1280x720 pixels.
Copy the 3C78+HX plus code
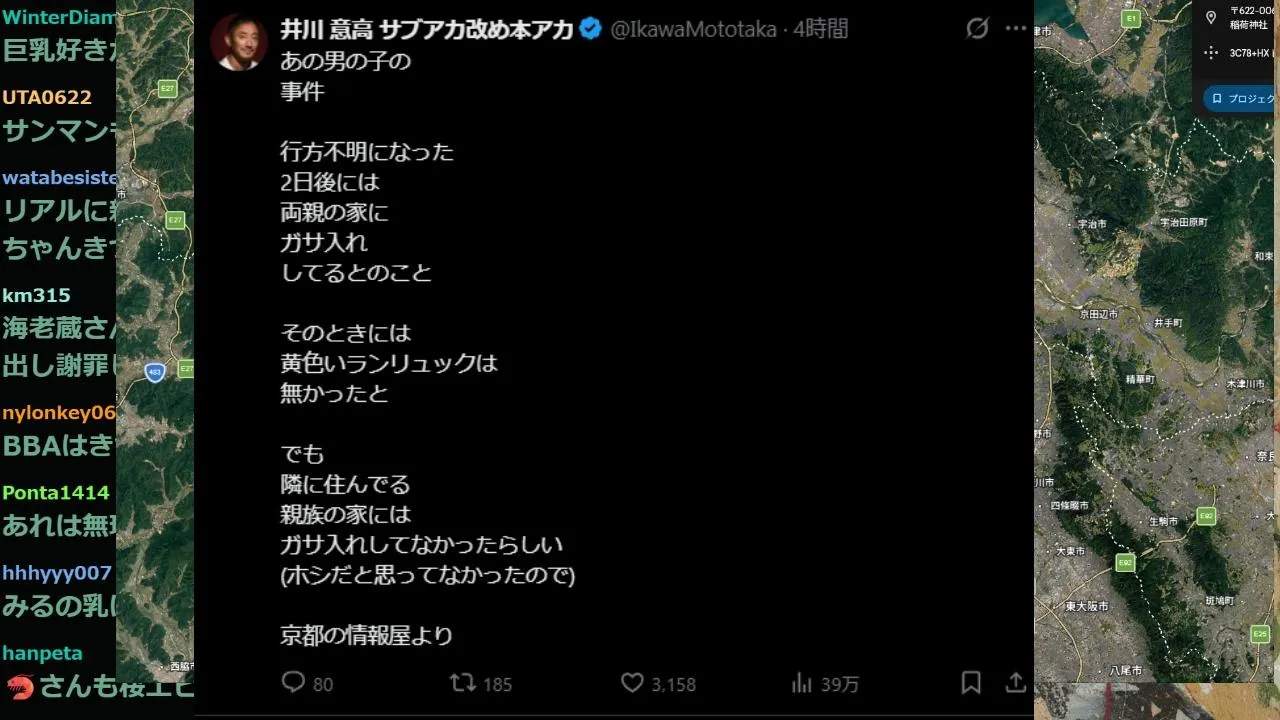1252,52
